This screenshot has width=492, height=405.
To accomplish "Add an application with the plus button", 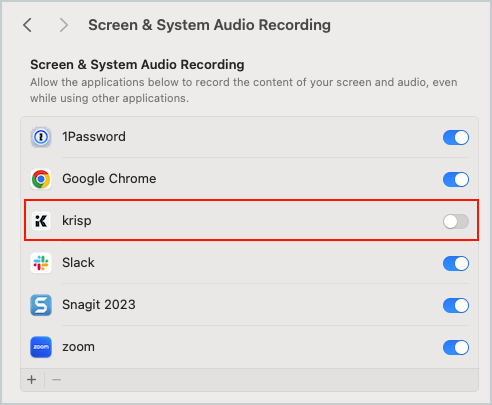I will click(32, 380).
